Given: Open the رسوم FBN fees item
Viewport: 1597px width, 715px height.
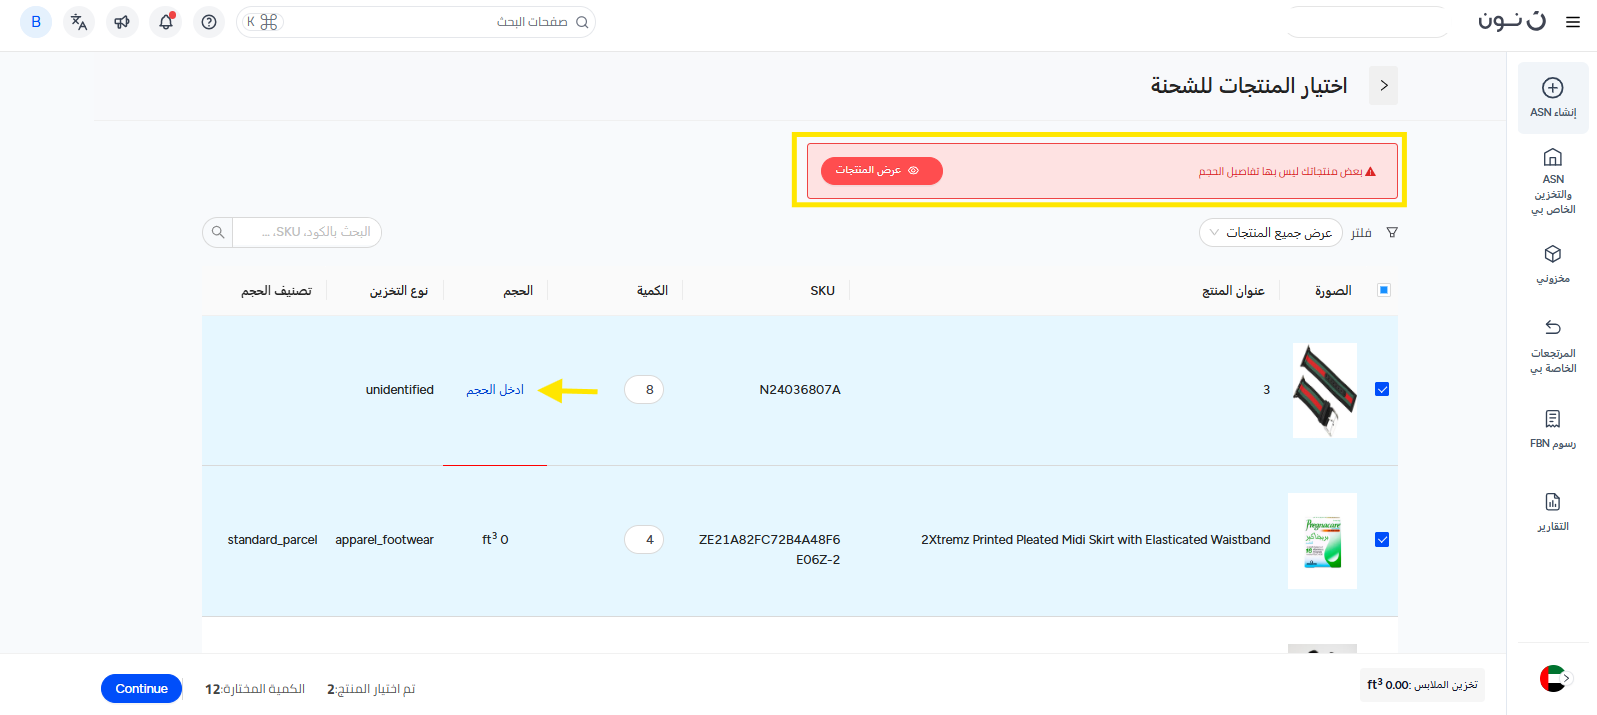Looking at the screenshot, I should [x=1553, y=429].
